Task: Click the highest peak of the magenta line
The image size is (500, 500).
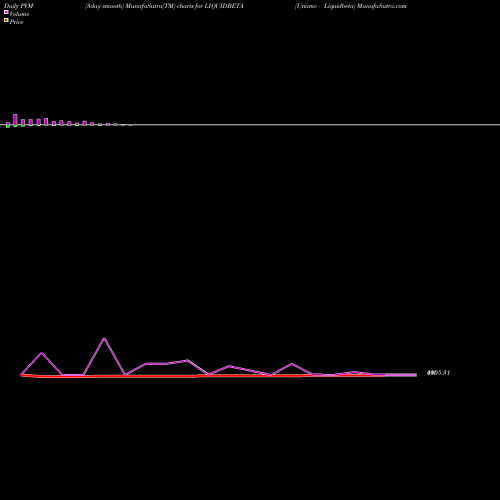Action: 104,339
